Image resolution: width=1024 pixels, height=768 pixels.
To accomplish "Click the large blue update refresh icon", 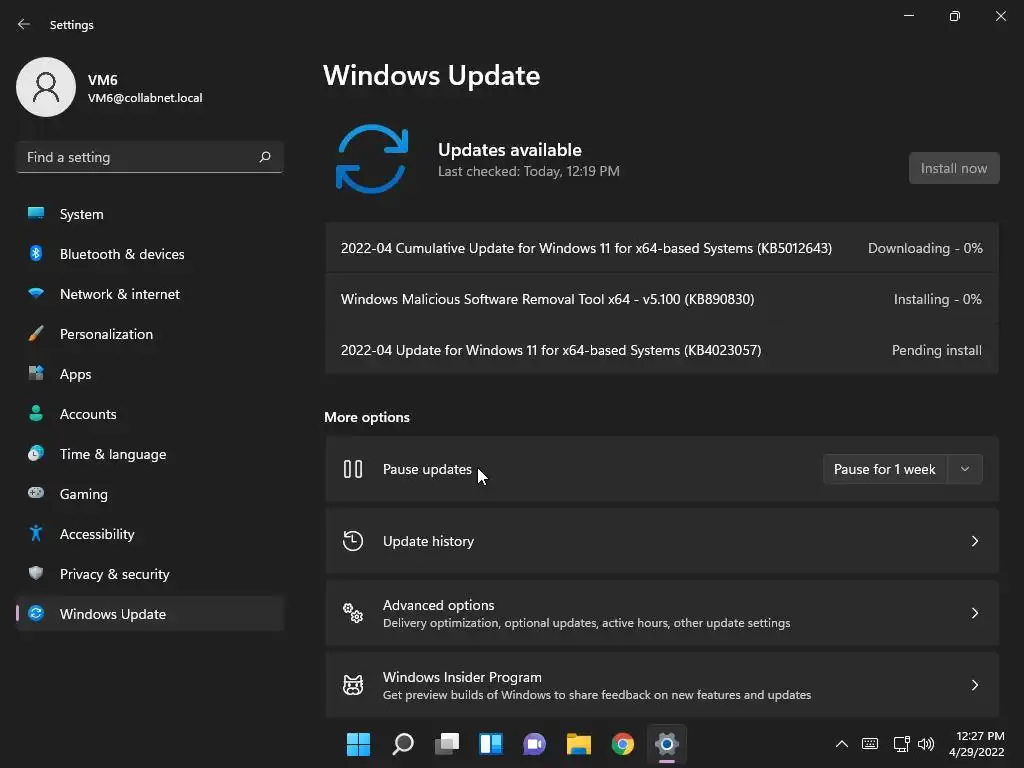I will 372,159.
